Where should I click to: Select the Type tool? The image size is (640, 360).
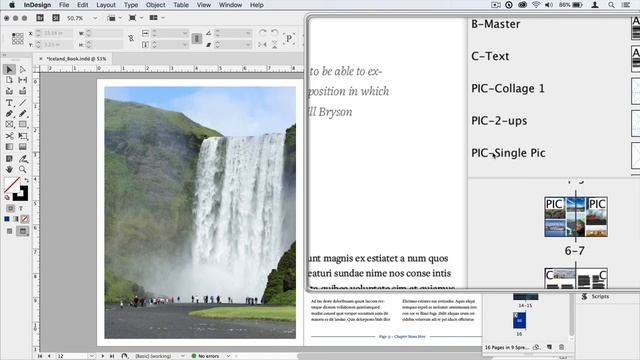point(9,103)
